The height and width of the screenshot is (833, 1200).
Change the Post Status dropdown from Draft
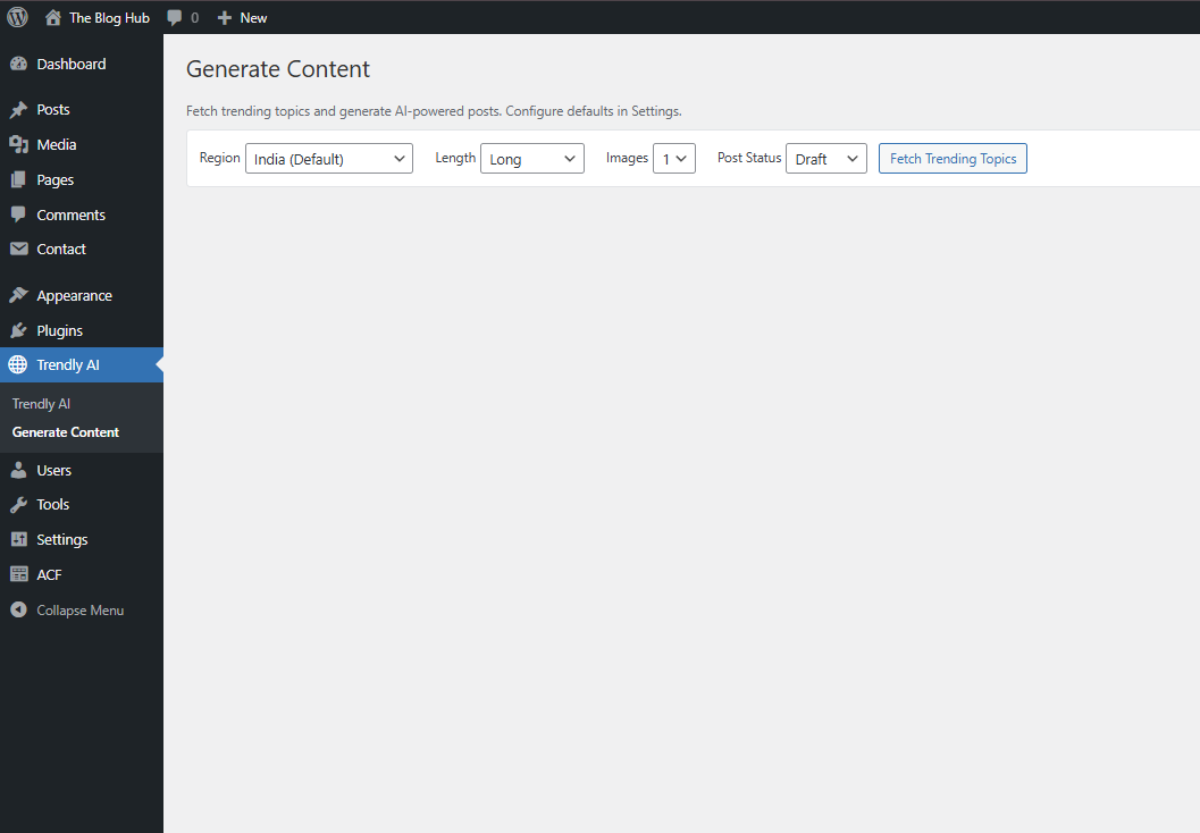(826, 157)
